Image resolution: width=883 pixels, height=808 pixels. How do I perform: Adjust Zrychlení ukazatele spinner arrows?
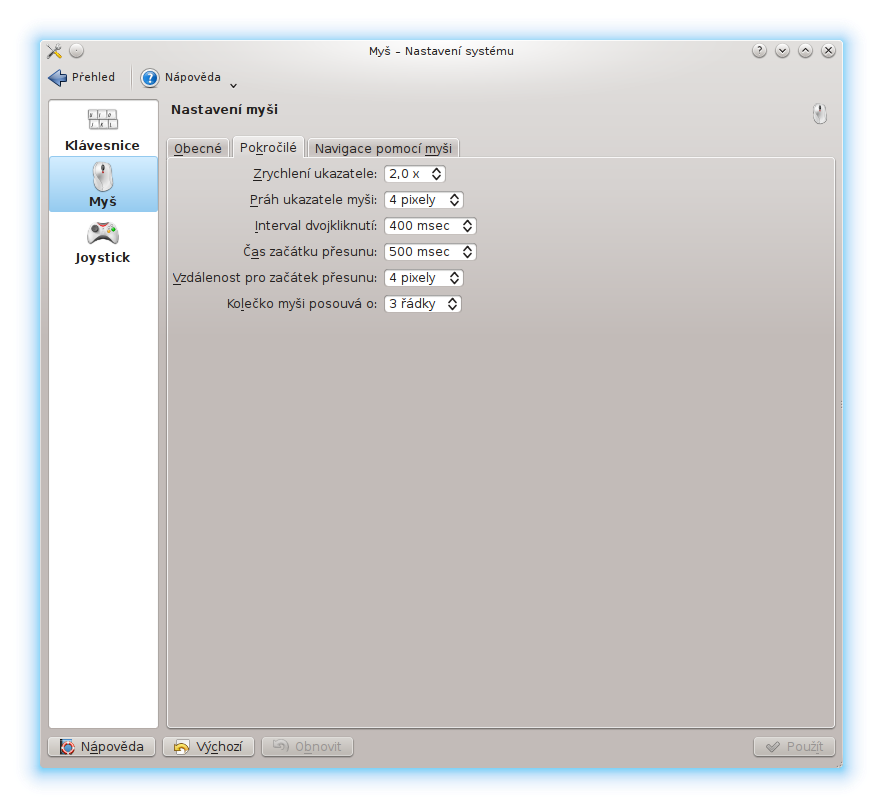pyautogui.click(x=436, y=174)
